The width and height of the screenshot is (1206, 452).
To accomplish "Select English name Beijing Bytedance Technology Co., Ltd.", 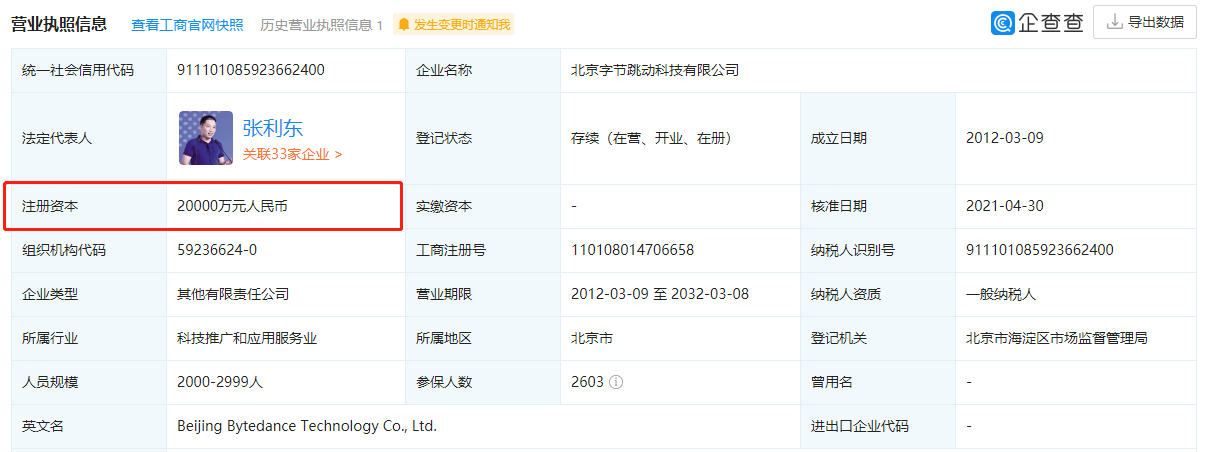I will click(307, 426).
